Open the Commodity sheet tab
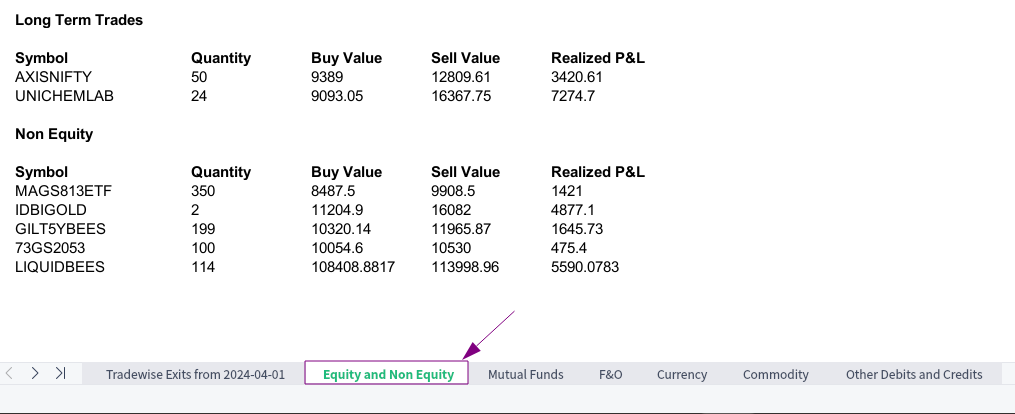1015x414 pixels. 775,374
